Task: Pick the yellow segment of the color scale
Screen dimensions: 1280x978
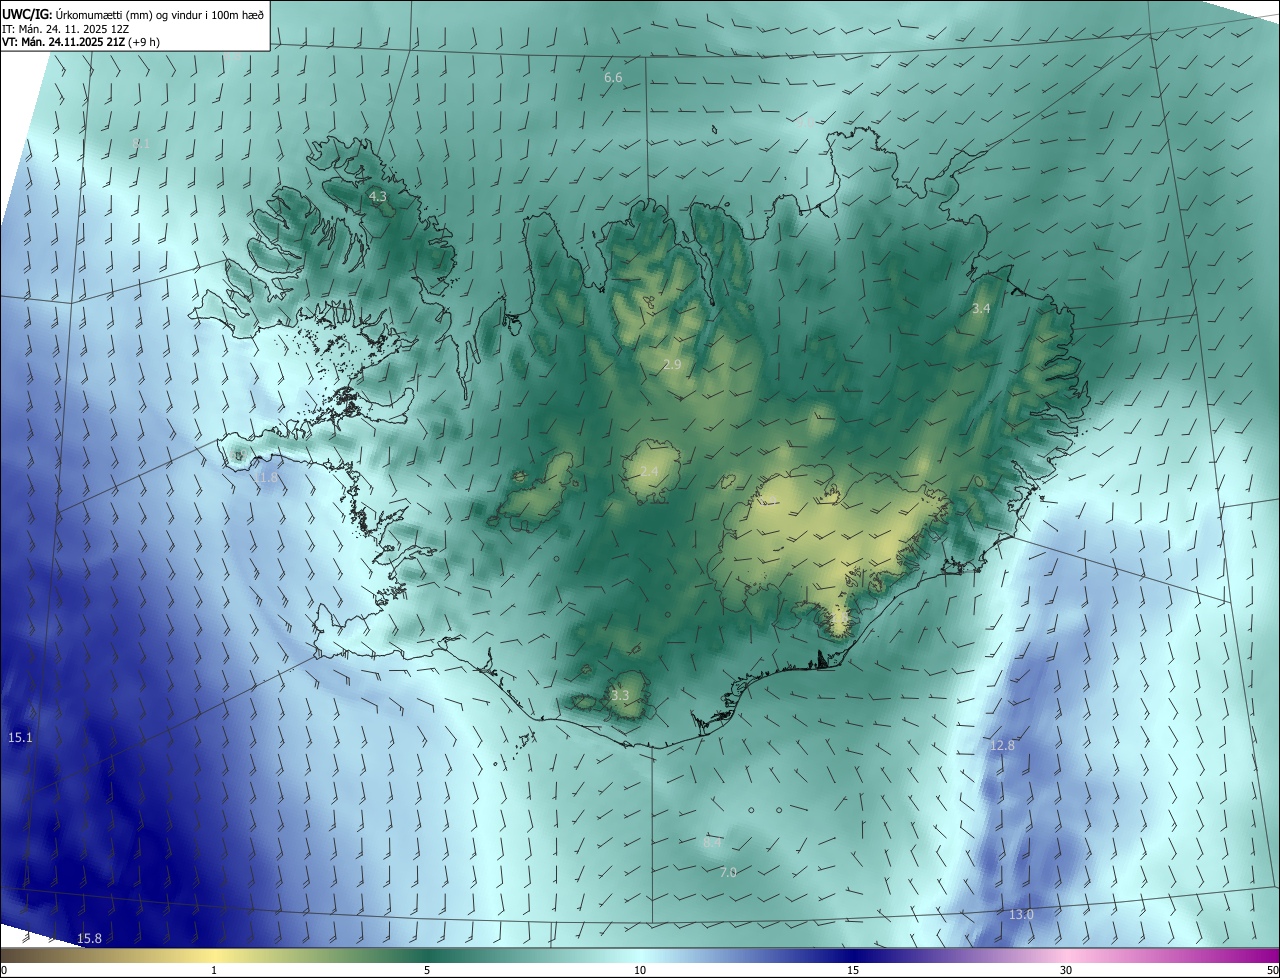Action: [x=214, y=955]
